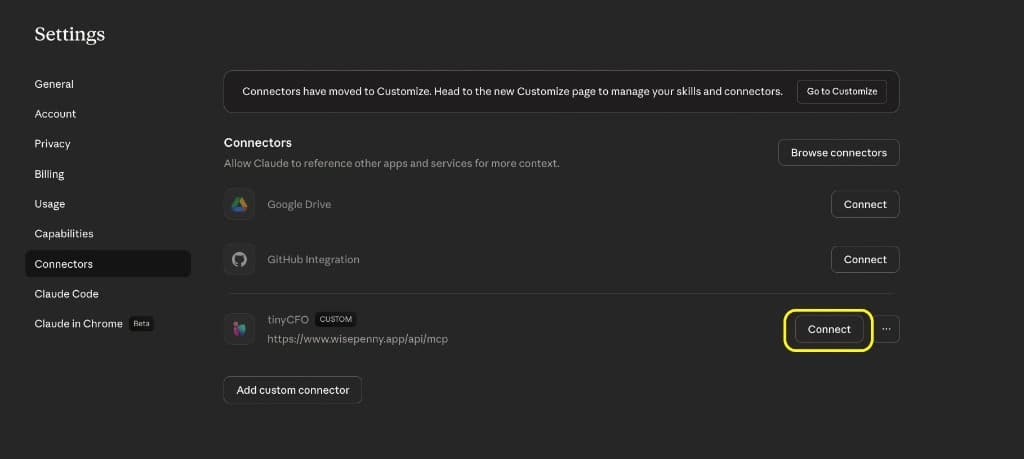This screenshot has width=1024, height=459.
Task: Click the Settings page heading
Action: tap(69, 34)
